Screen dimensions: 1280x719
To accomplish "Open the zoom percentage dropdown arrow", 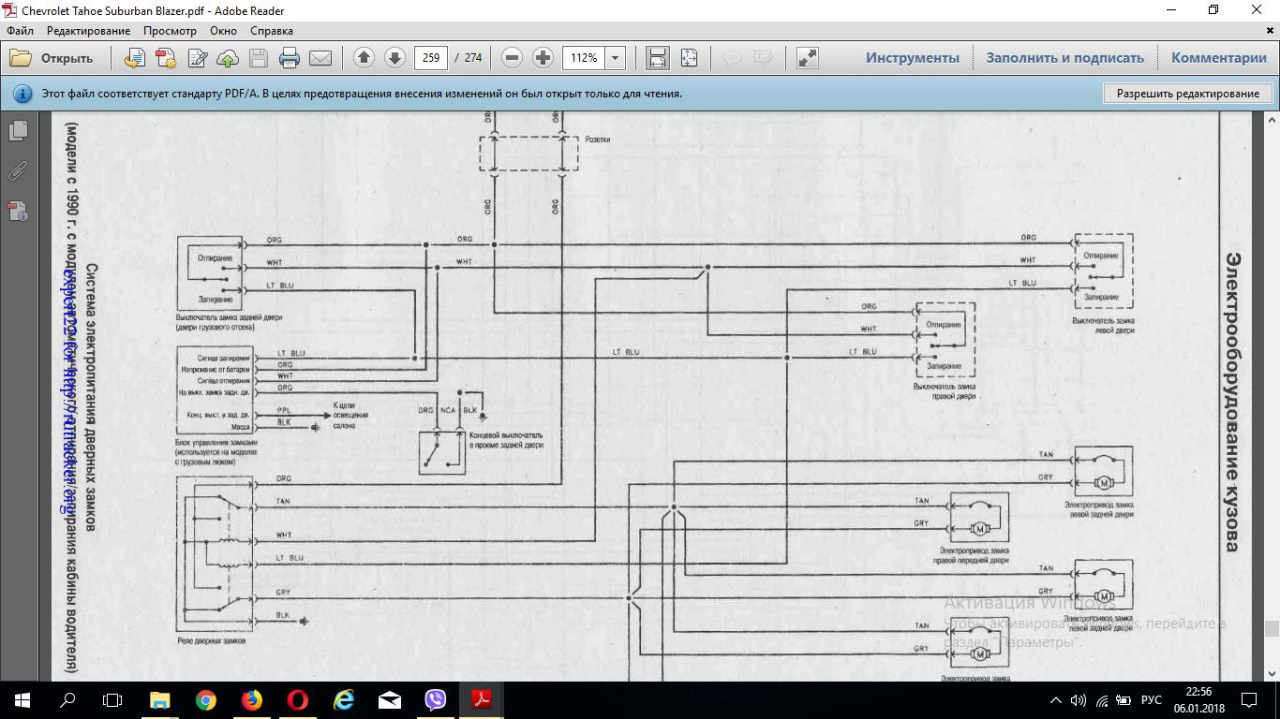I will (x=615, y=58).
